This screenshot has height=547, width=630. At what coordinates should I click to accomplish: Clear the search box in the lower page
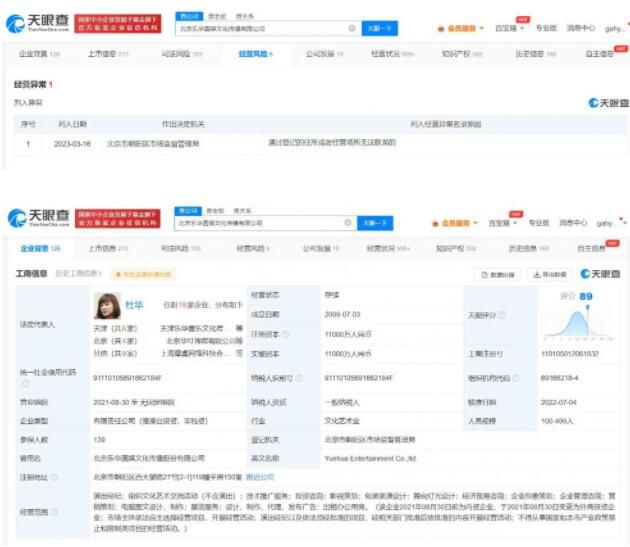click(348, 223)
